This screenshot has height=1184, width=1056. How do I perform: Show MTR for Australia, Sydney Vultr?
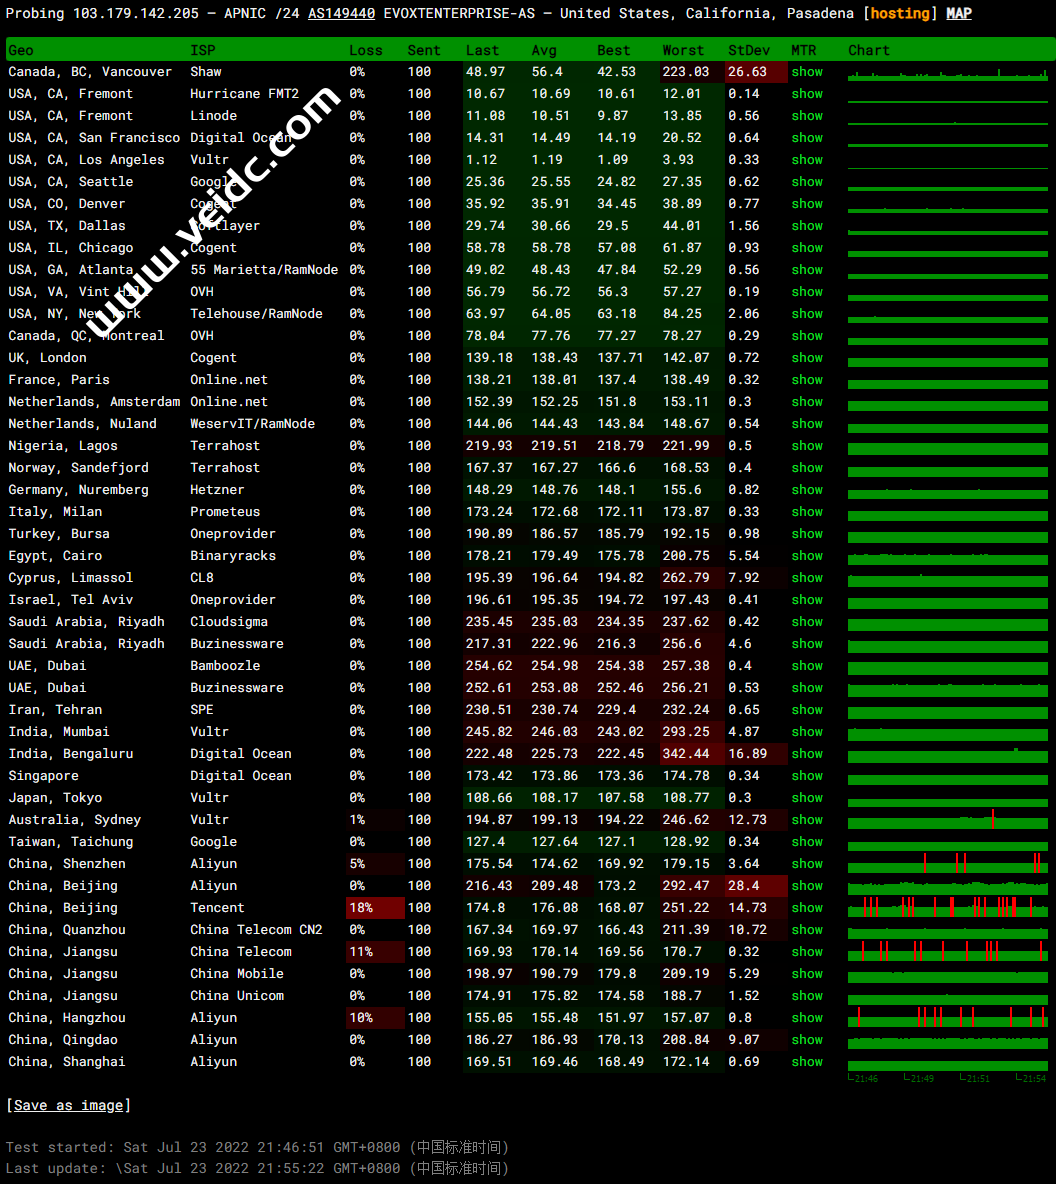807,819
